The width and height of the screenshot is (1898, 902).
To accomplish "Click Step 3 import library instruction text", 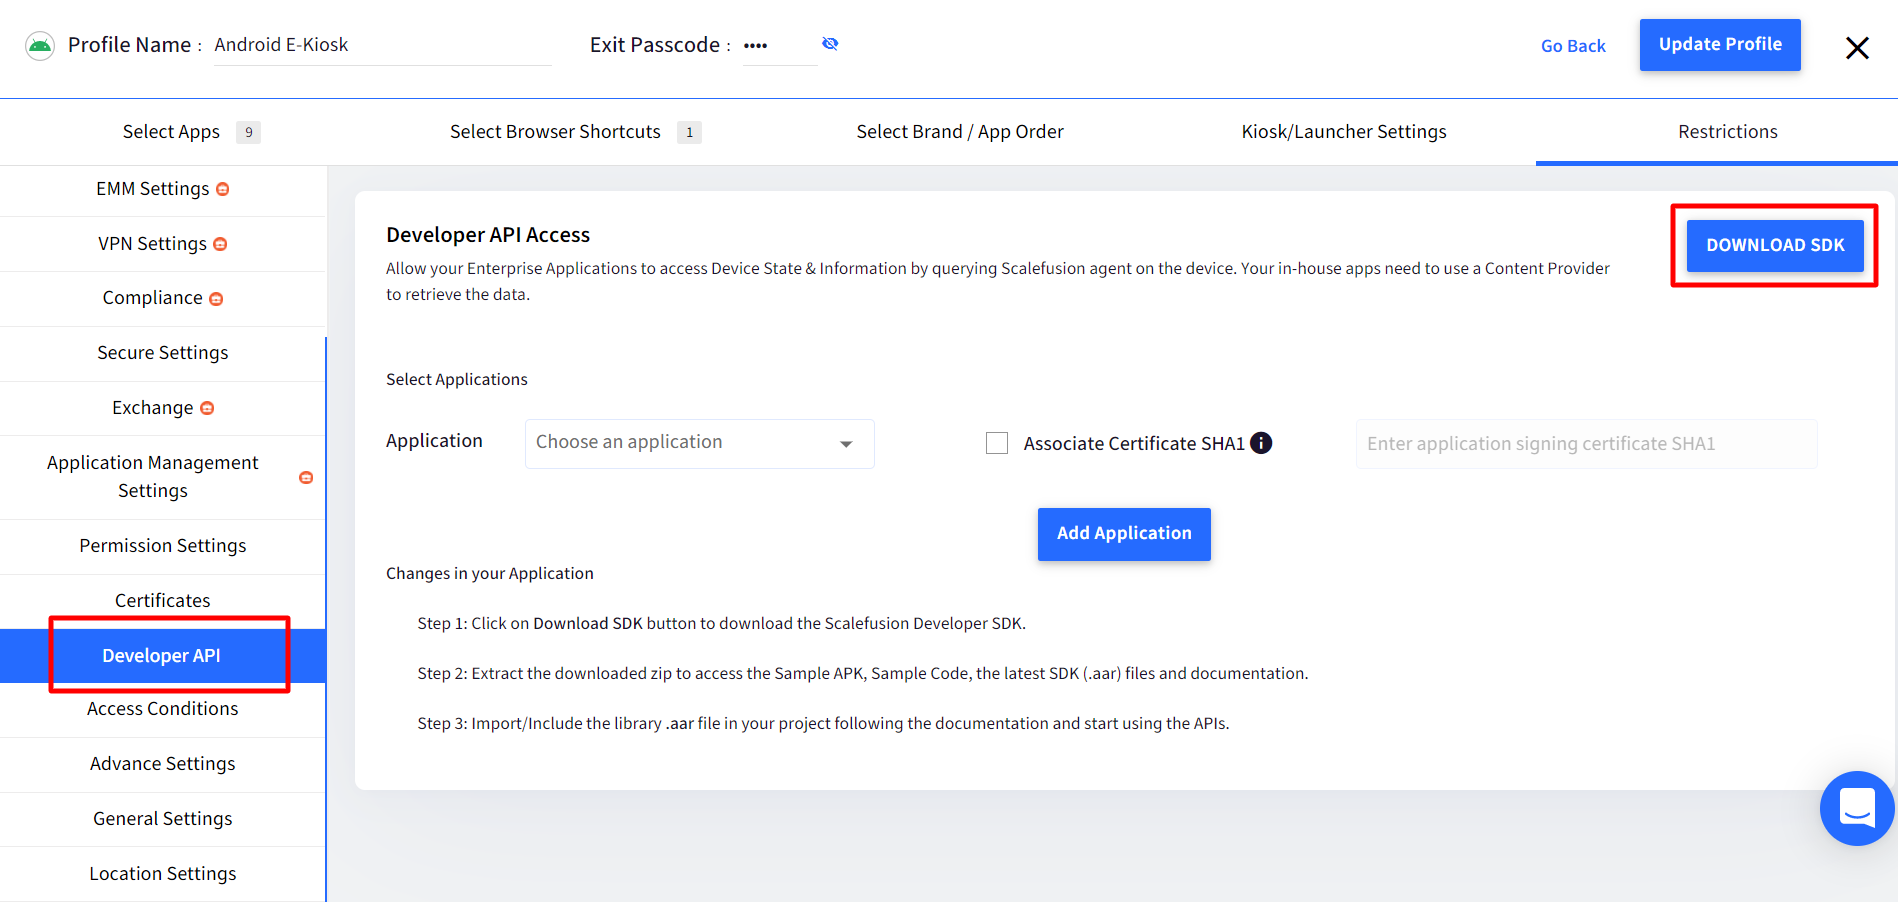I will coord(824,724).
